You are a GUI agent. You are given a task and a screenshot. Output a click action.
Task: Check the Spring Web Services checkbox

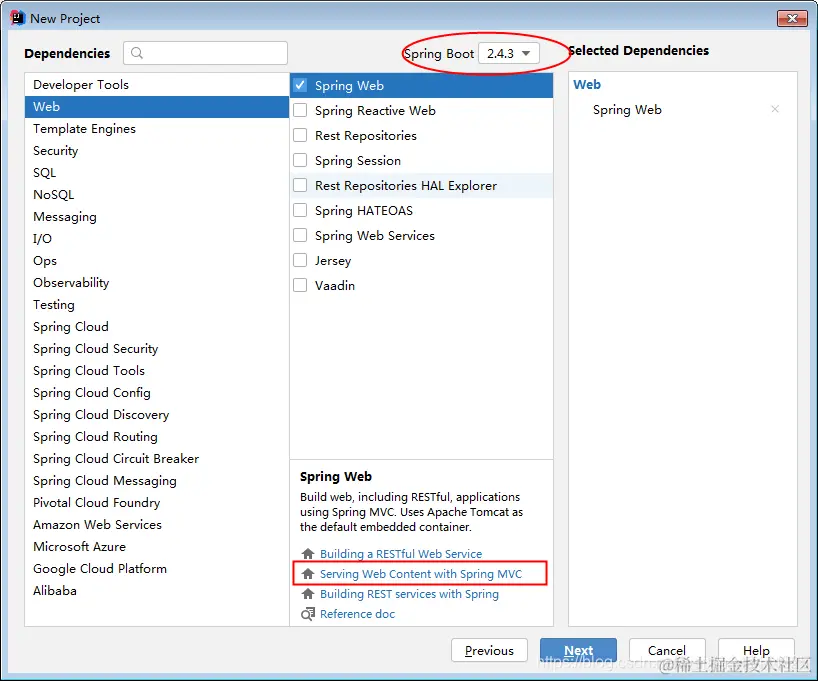[300, 235]
